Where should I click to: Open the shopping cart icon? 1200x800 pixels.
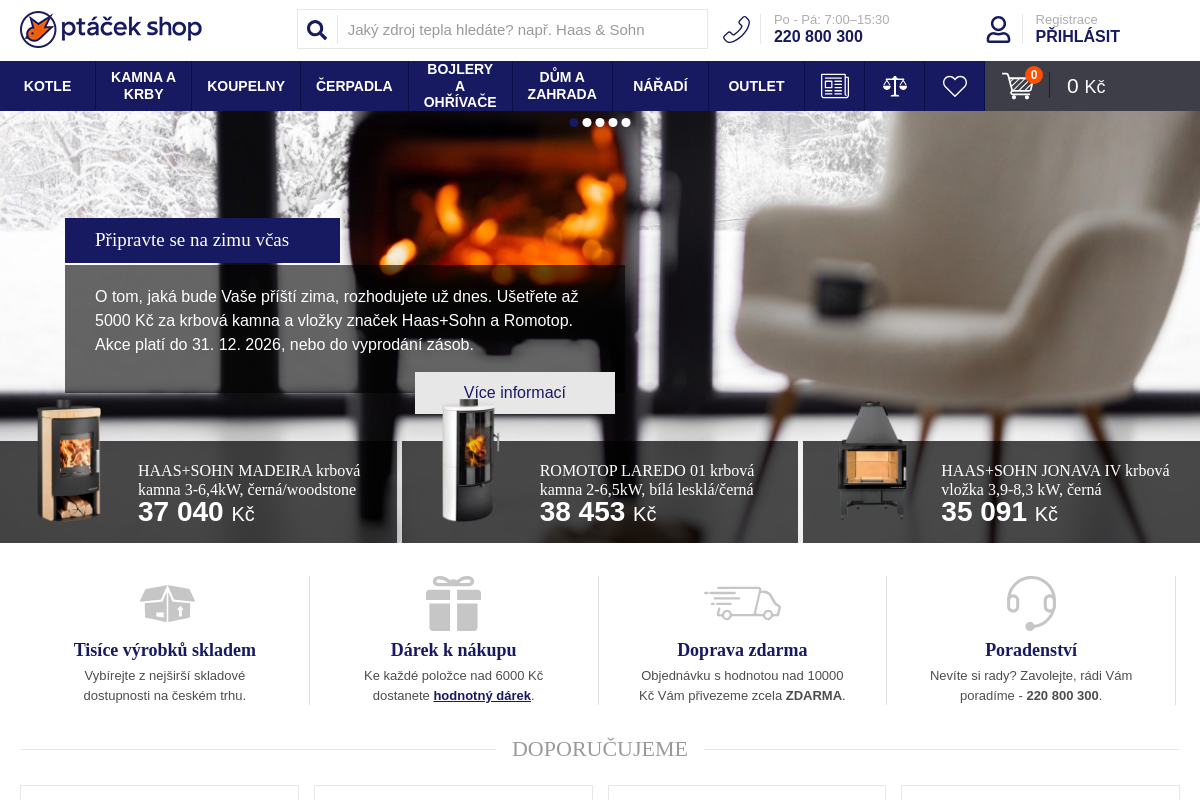point(1019,85)
